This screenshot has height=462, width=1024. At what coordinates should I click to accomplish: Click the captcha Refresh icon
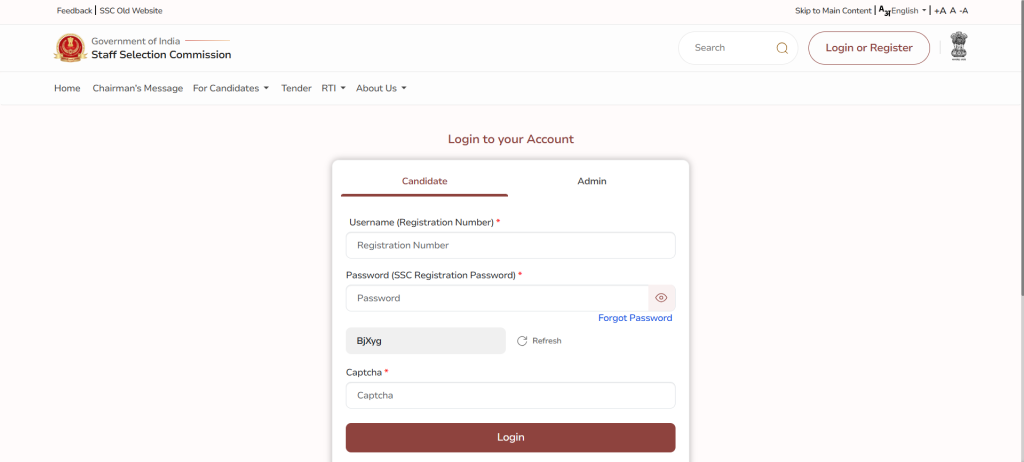[x=522, y=341]
